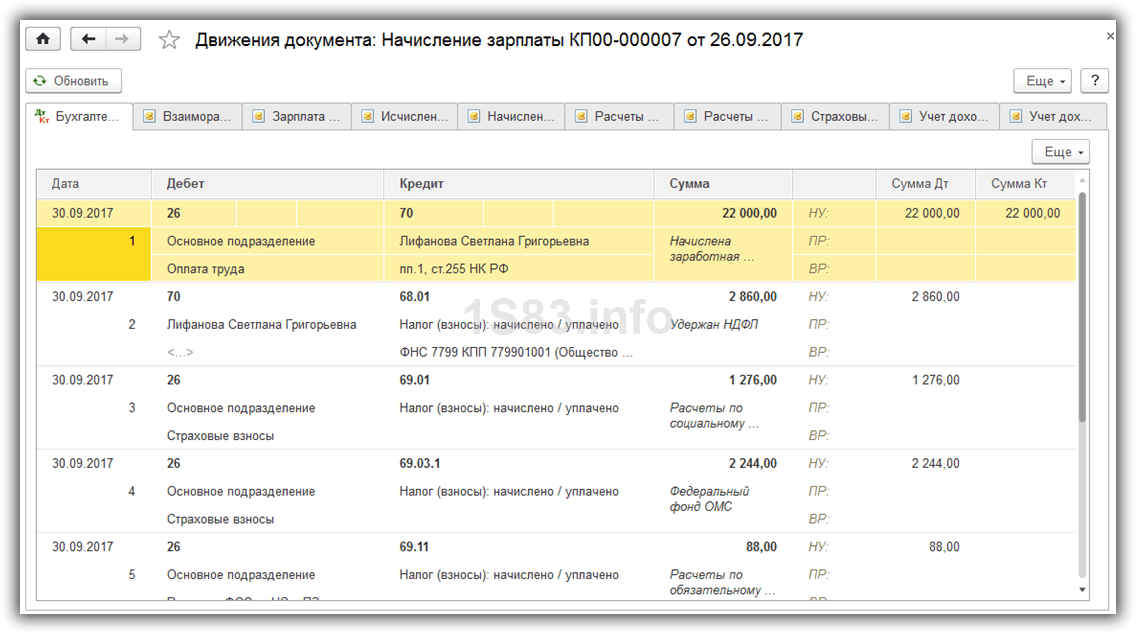The width and height of the screenshot is (1136, 634).
Task: Navigate back with the left arrow
Action: pyautogui.click(x=88, y=39)
